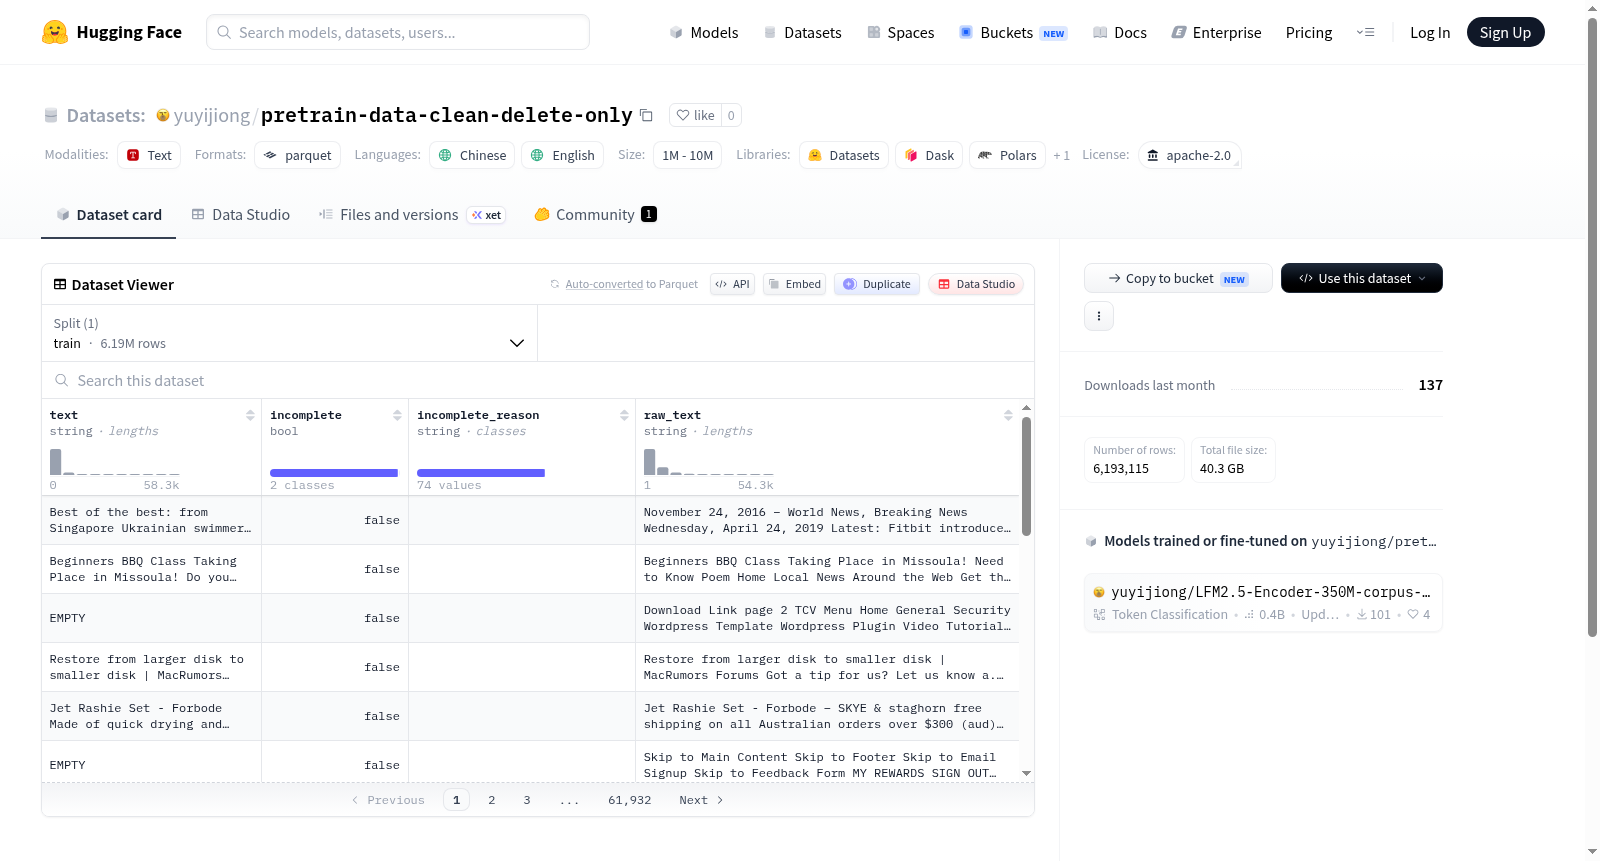Select current page 1 button

[456, 800]
